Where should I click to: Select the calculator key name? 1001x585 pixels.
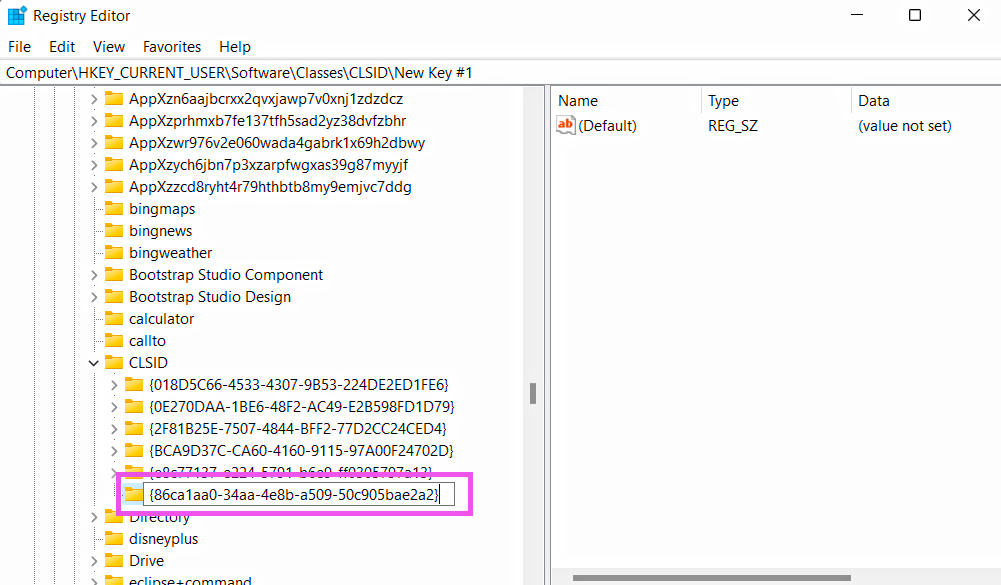pos(162,319)
